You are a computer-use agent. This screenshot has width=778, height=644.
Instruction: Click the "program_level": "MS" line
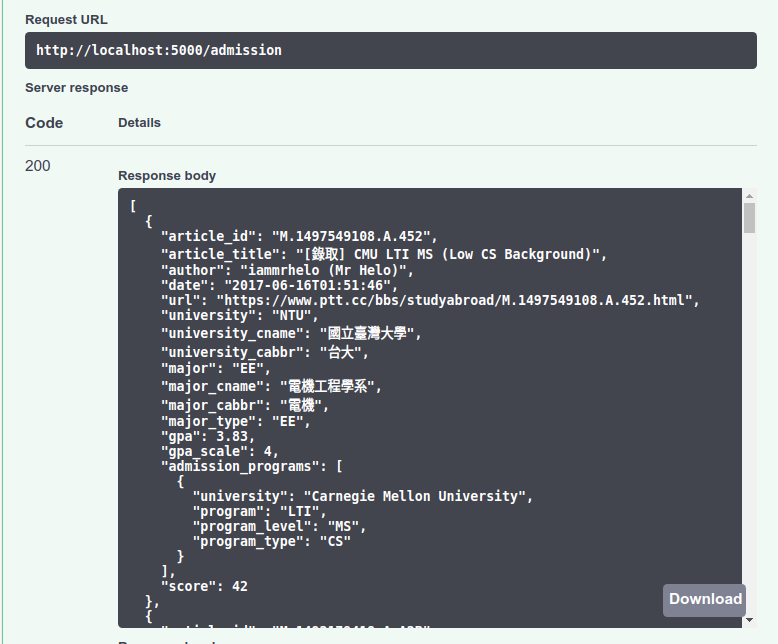click(279, 526)
